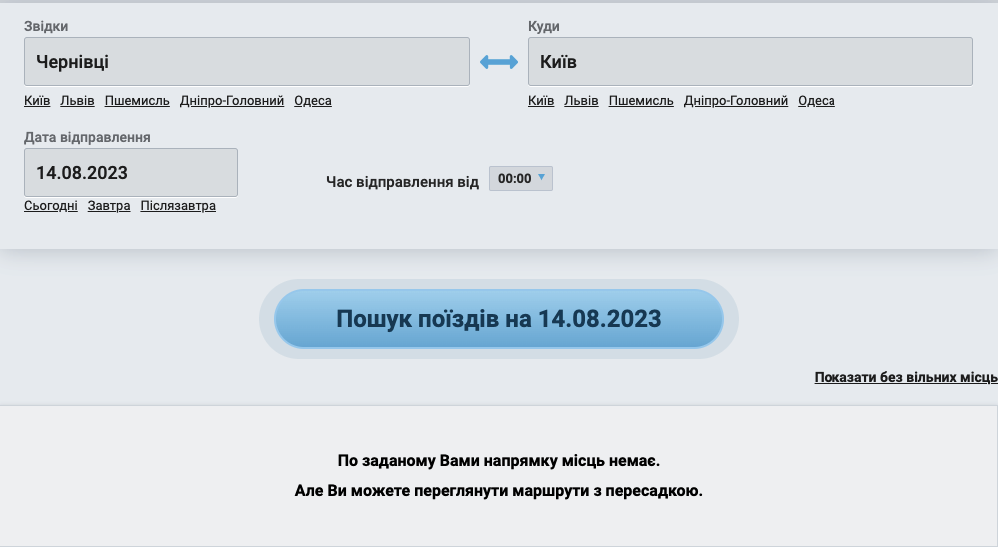Click the Показати без вільних місць link
The height and width of the screenshot is (547, 998).
(x=905, y=377)
